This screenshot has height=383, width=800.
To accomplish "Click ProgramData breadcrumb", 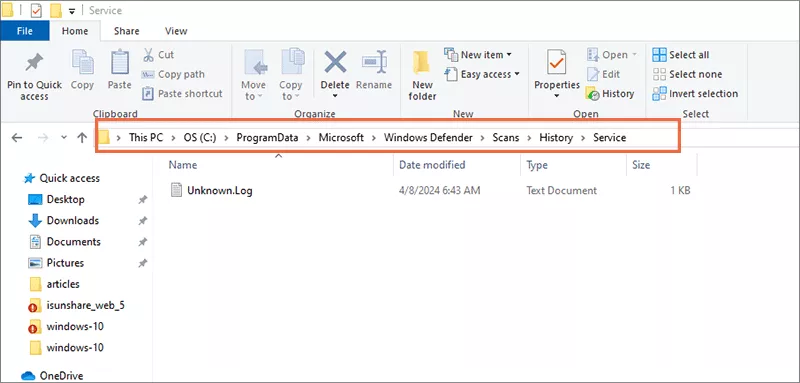I will pyautogui.click(x=267, y=138).
